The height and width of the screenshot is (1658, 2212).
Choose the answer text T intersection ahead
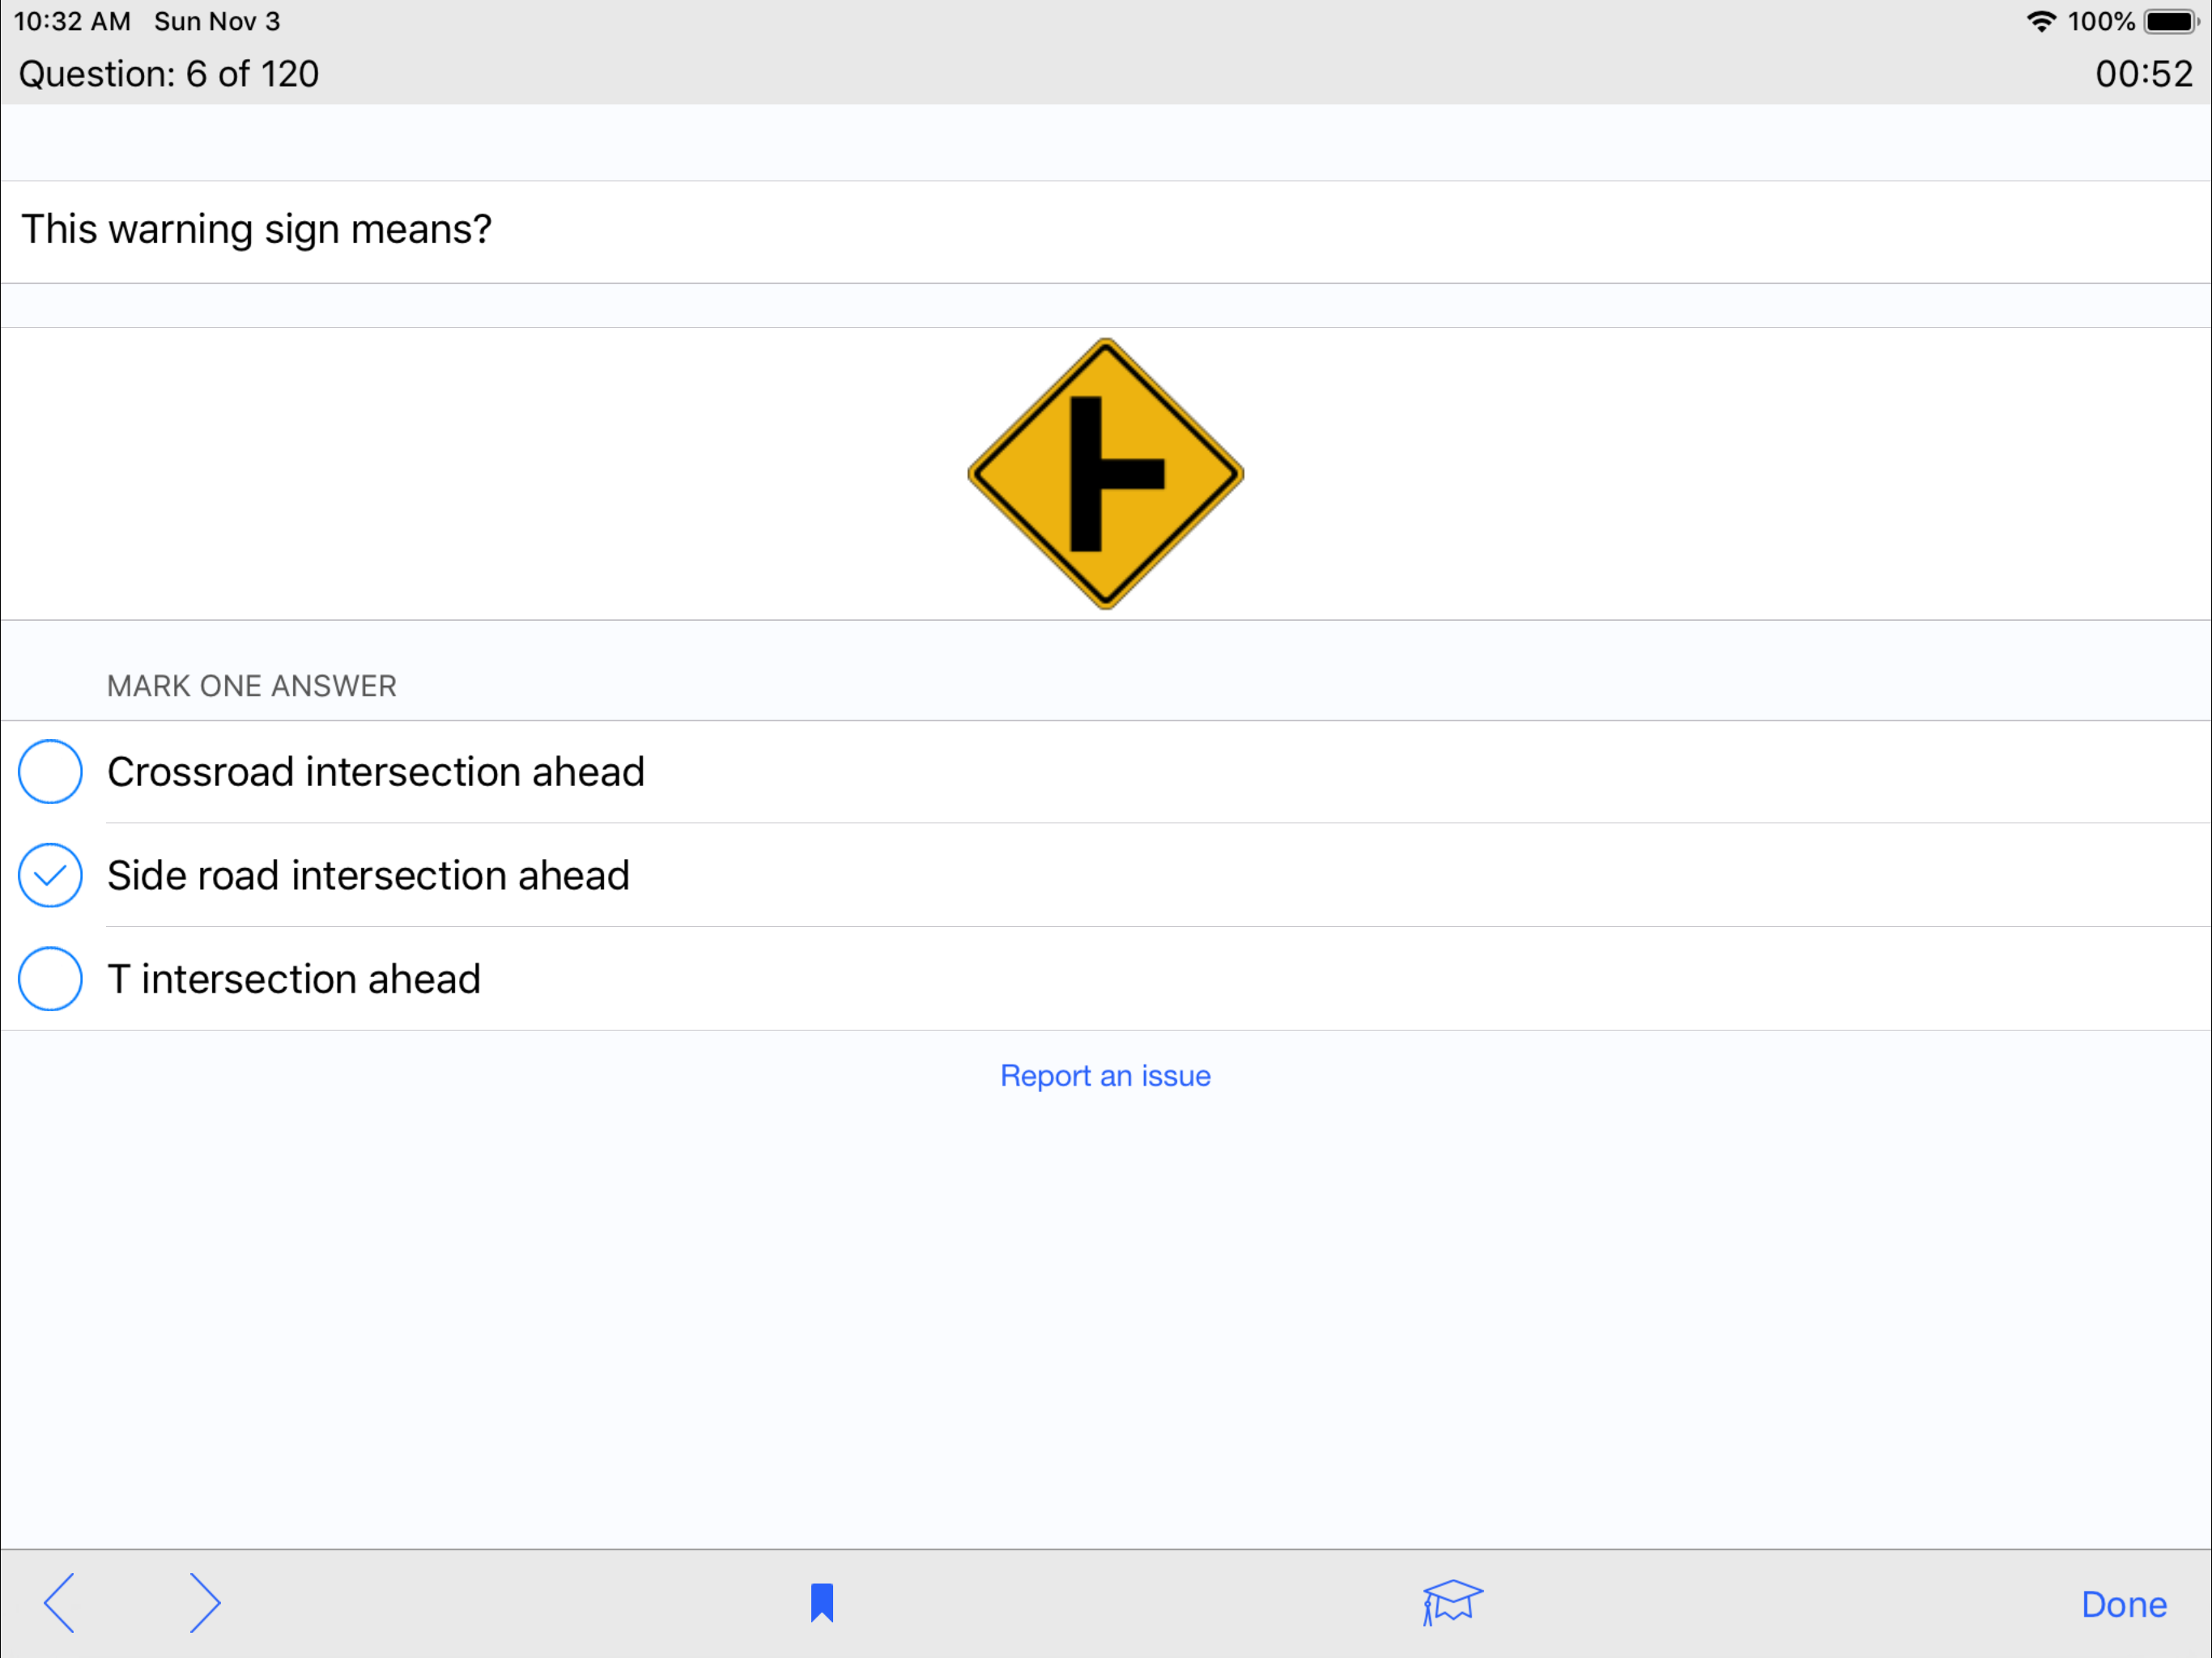[x=294, y=979]
